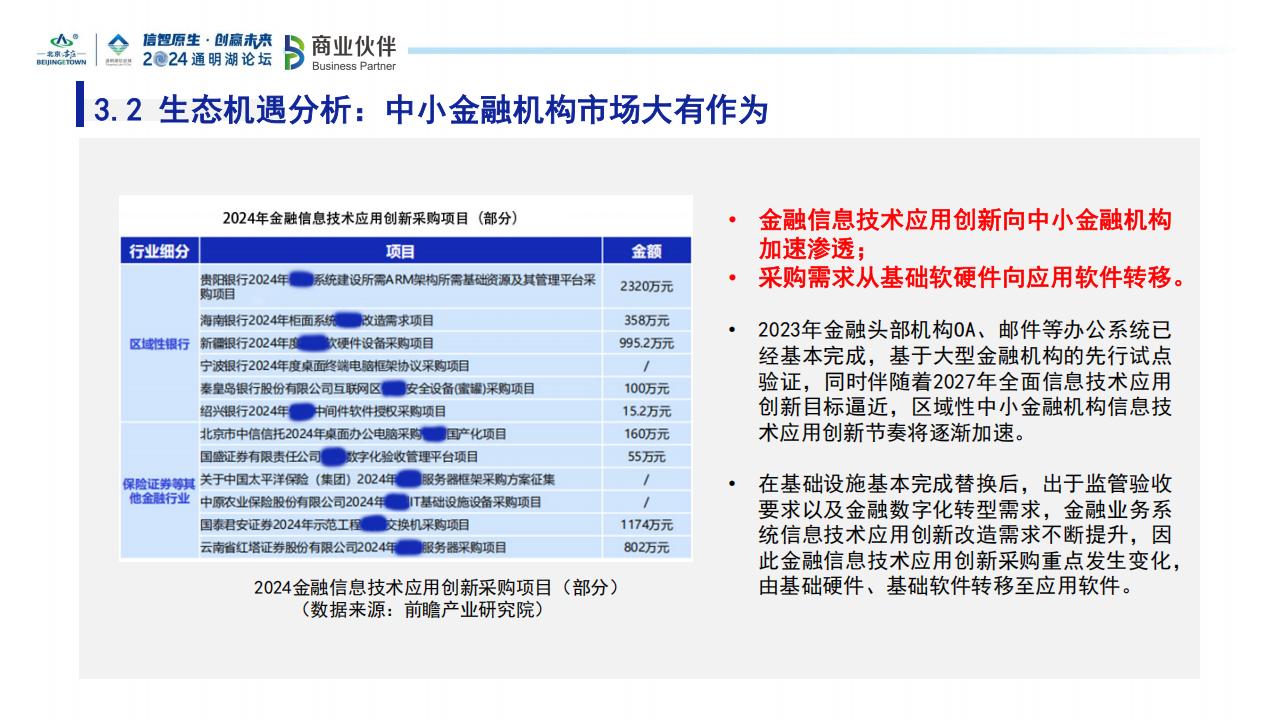Screen dimensions: 1280x720
Task: Click the 北京市中信信托2024年 project row
Action: pyautogui.click(x=400, y=434)
